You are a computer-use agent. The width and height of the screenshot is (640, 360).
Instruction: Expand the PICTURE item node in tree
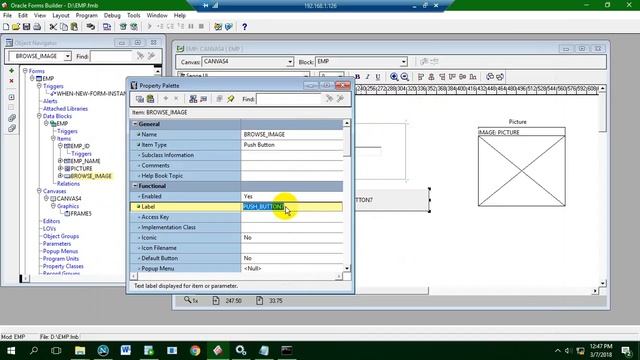click(x=60, y=168)
